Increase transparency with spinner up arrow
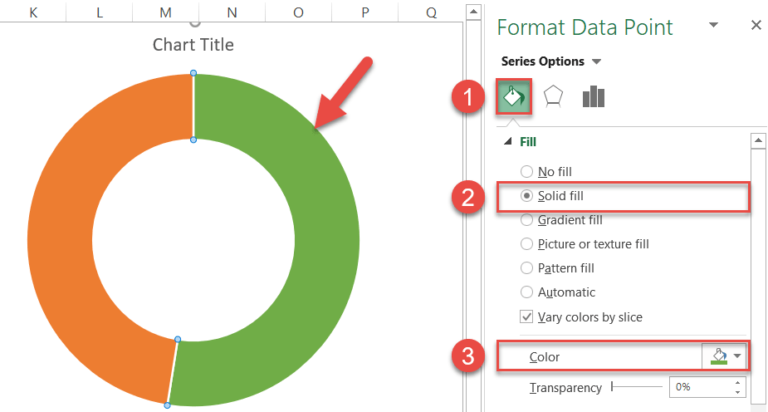 click(x=738, y=382)
